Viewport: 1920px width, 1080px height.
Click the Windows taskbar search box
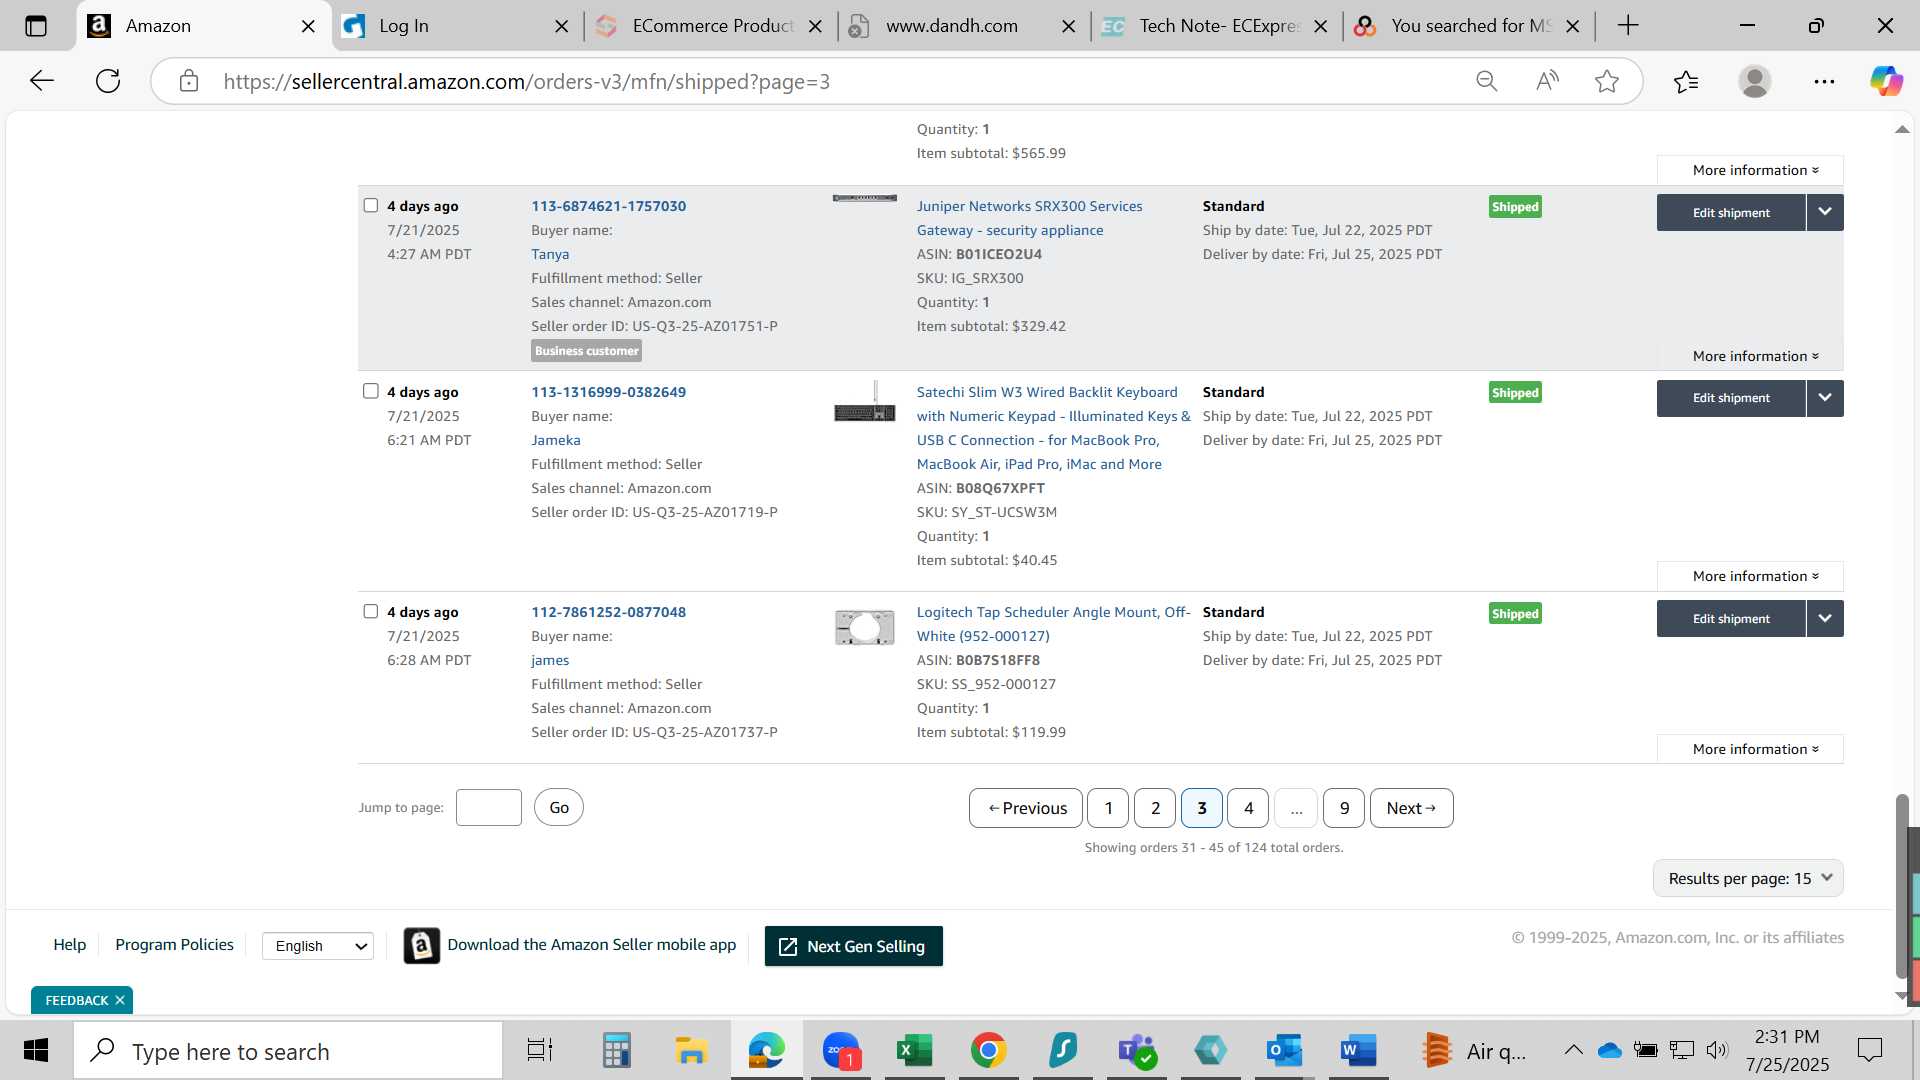coord(288,1051)
